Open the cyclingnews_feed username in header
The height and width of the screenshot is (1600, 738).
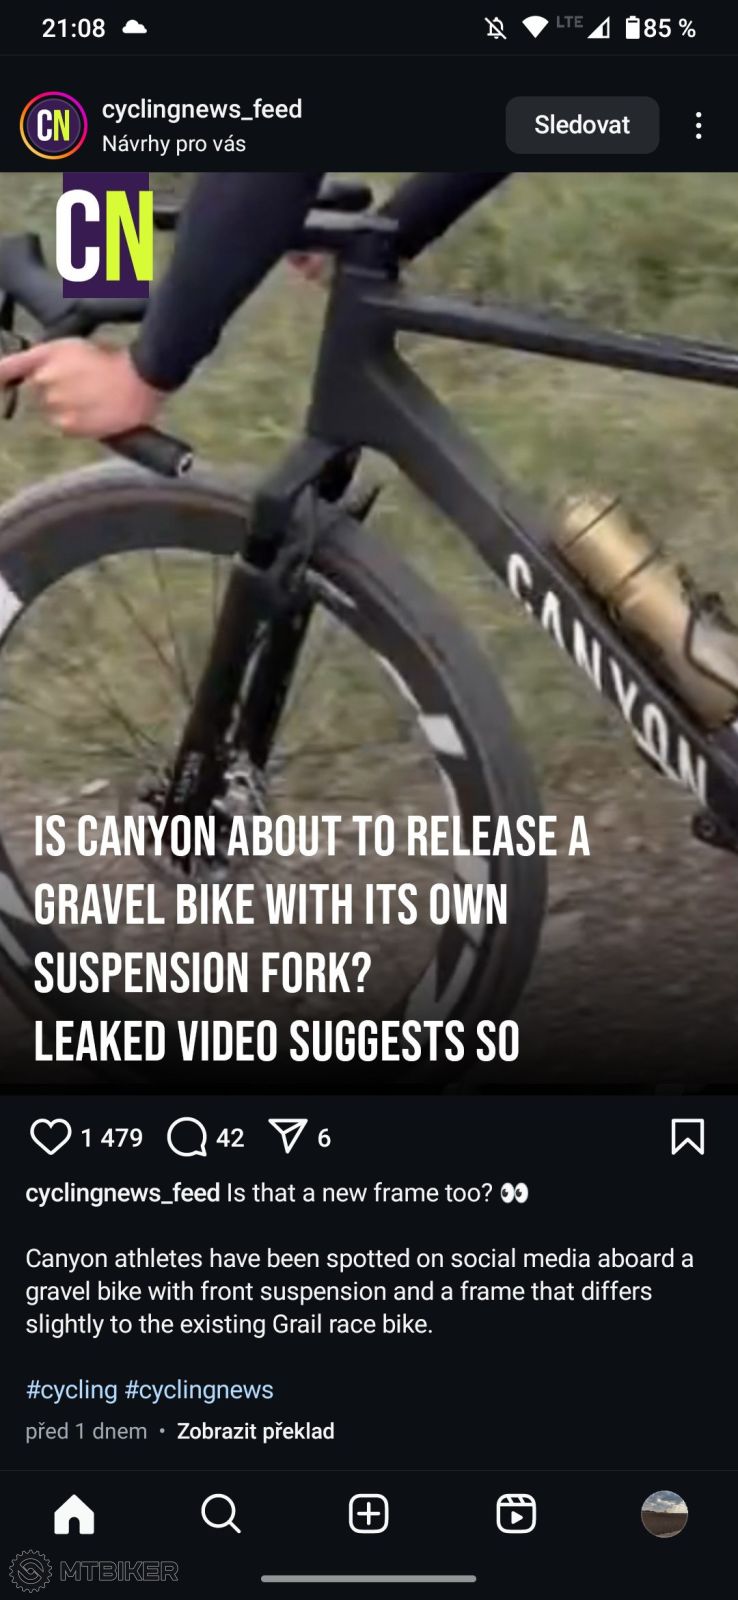point(202,109)
